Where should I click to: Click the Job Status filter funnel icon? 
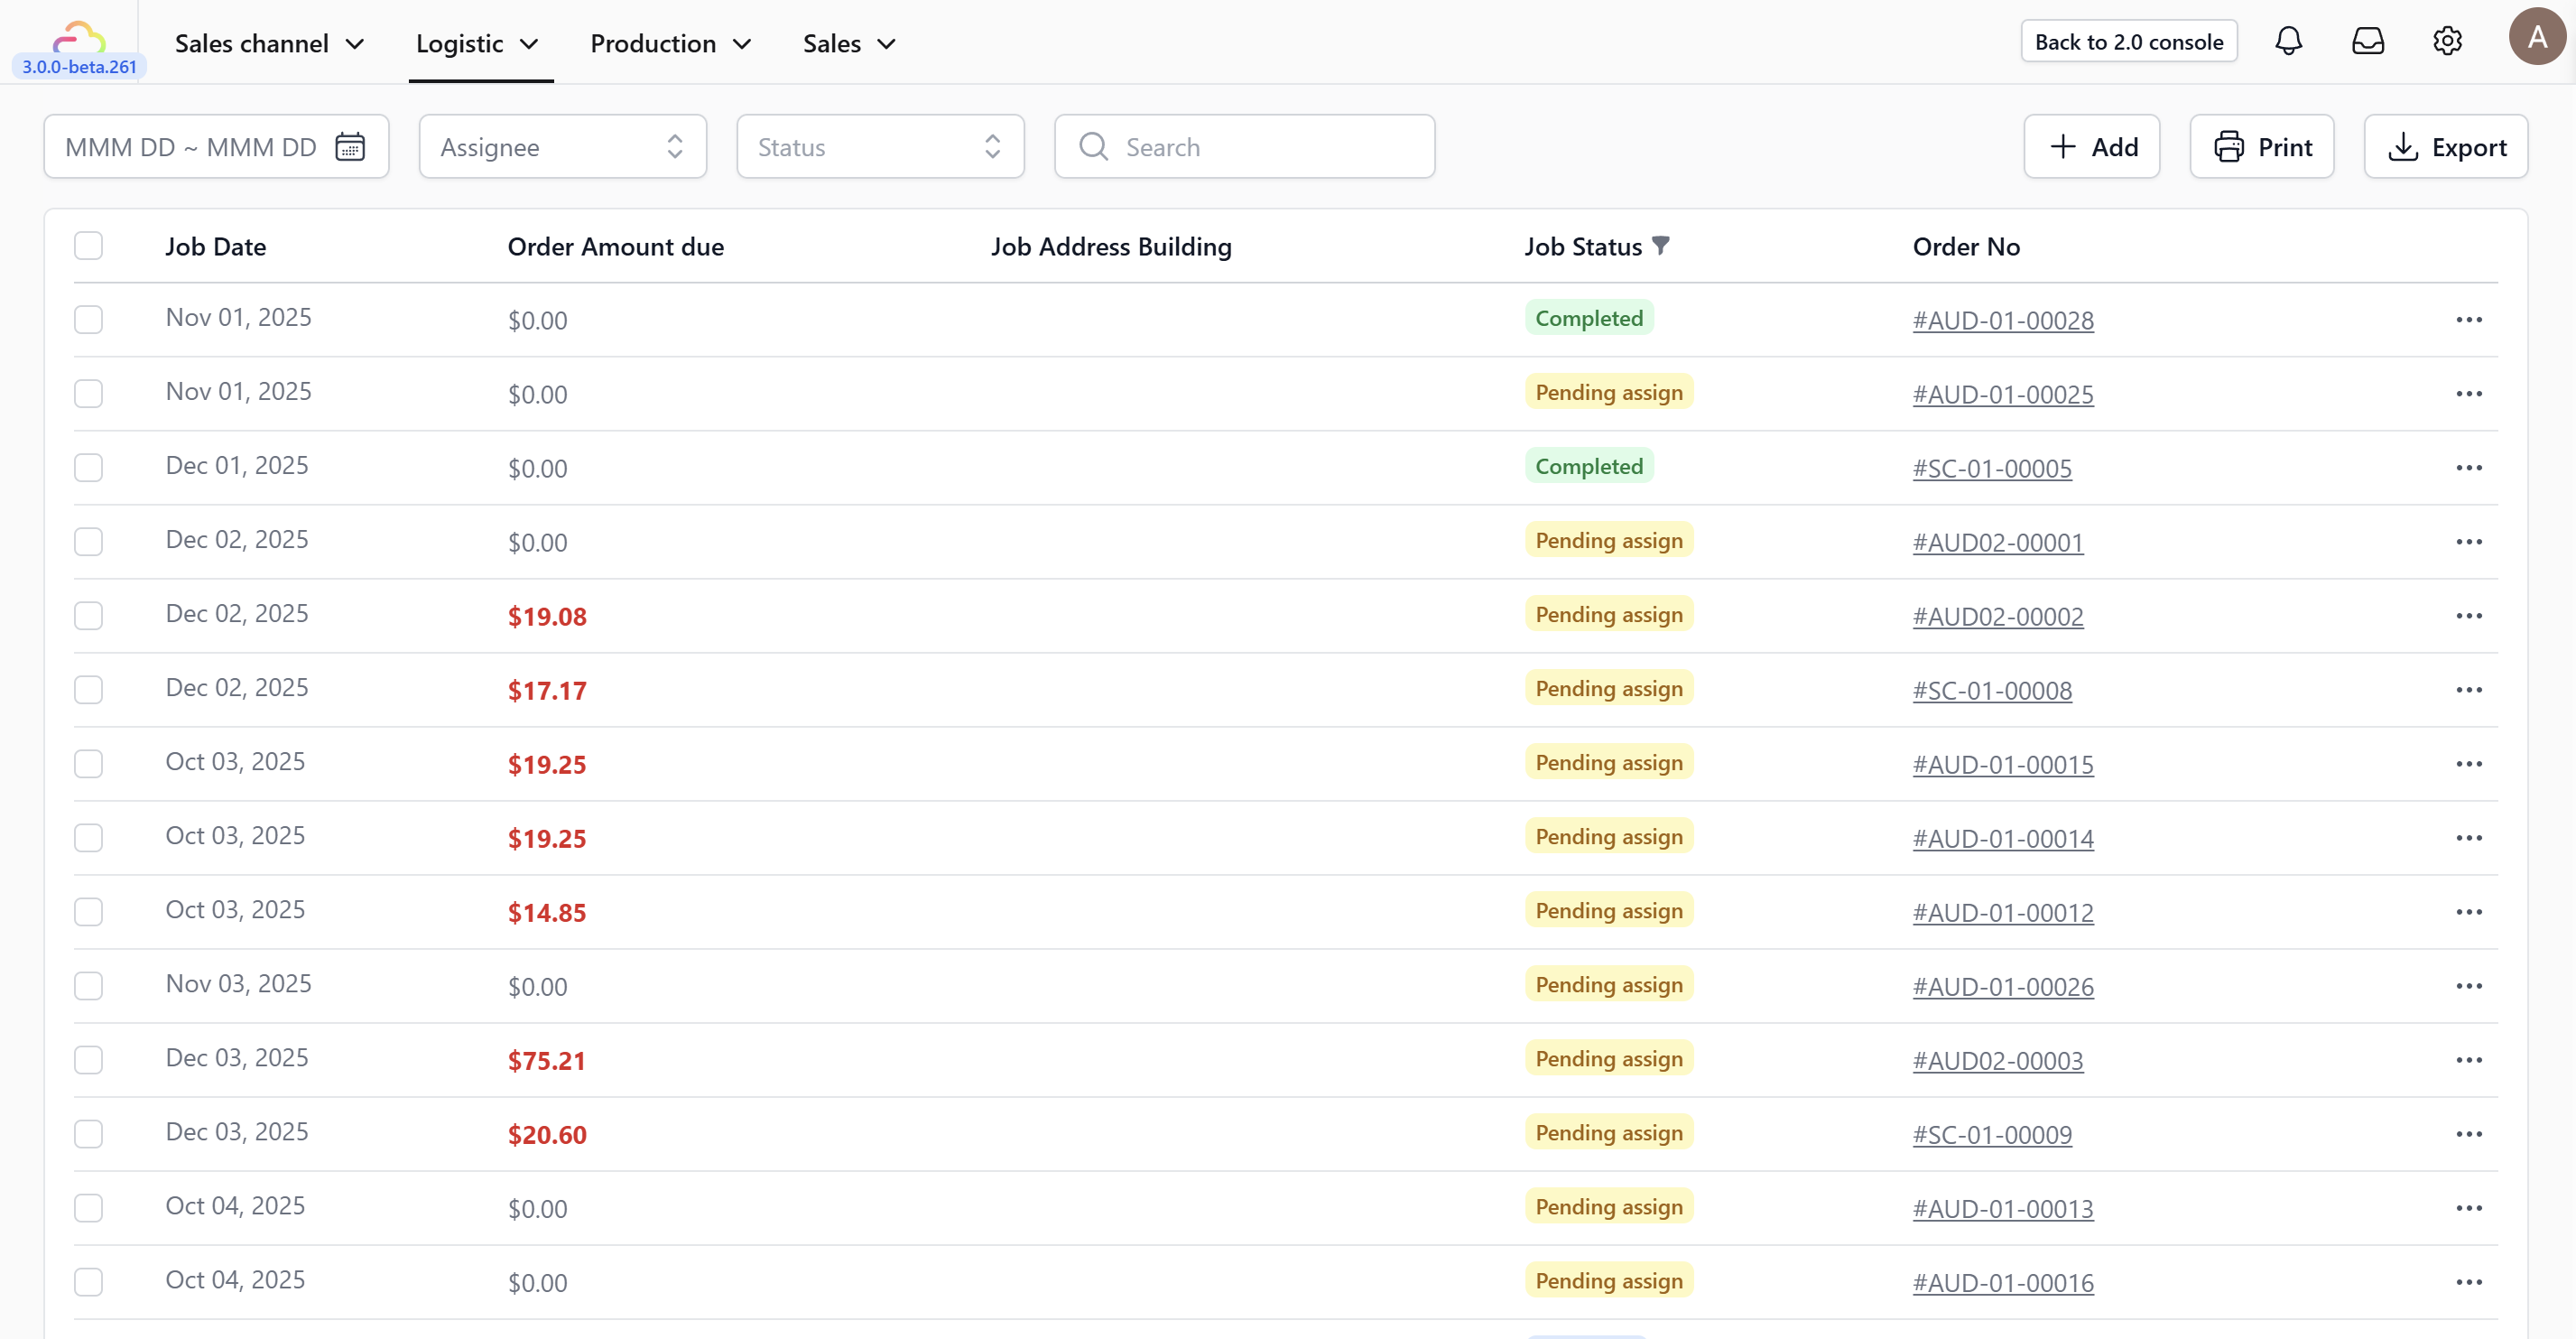point(1661,245)
